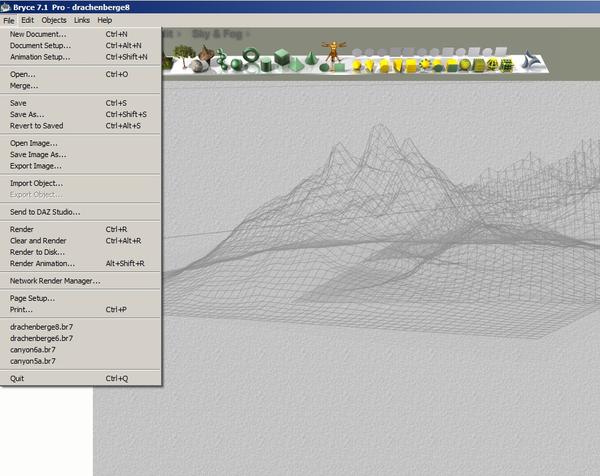
Task: Select Print... in the File menu
Action: click(81, 310)
